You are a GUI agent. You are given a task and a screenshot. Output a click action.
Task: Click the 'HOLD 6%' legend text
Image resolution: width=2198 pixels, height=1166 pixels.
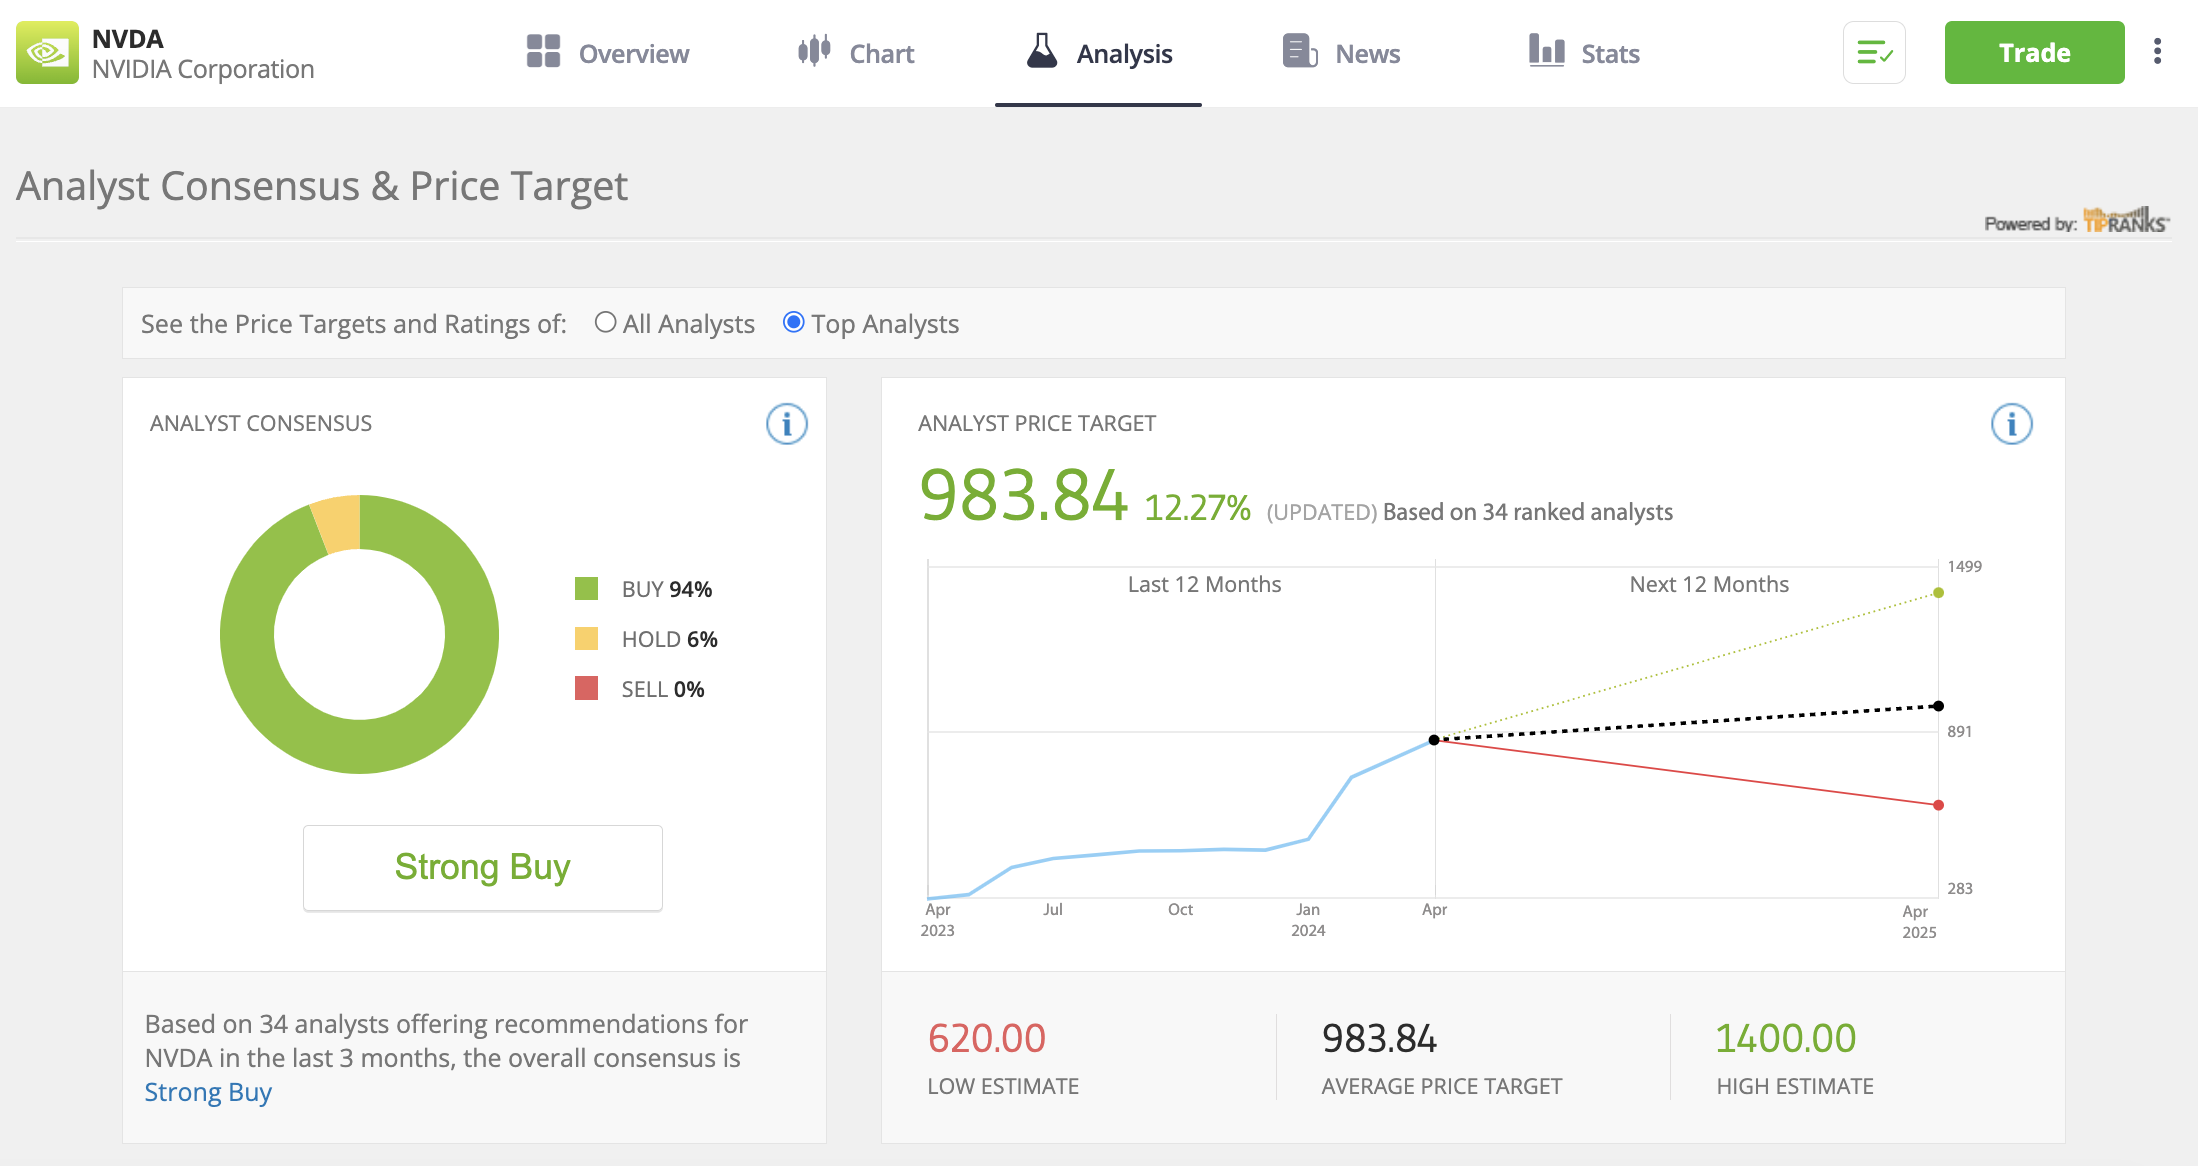tap(670, 639)
